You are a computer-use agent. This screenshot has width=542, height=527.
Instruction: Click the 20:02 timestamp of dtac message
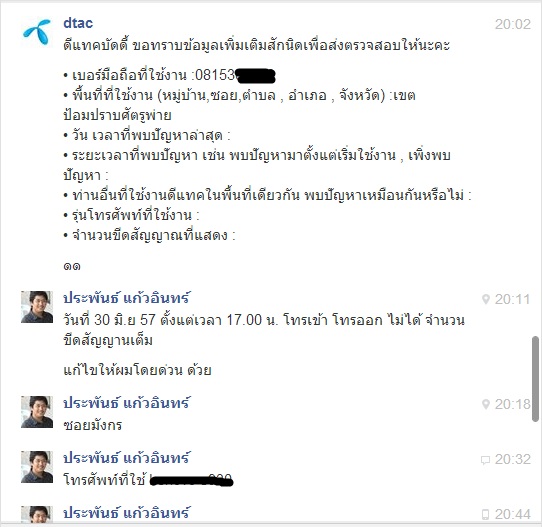click(x=513, y=24)
